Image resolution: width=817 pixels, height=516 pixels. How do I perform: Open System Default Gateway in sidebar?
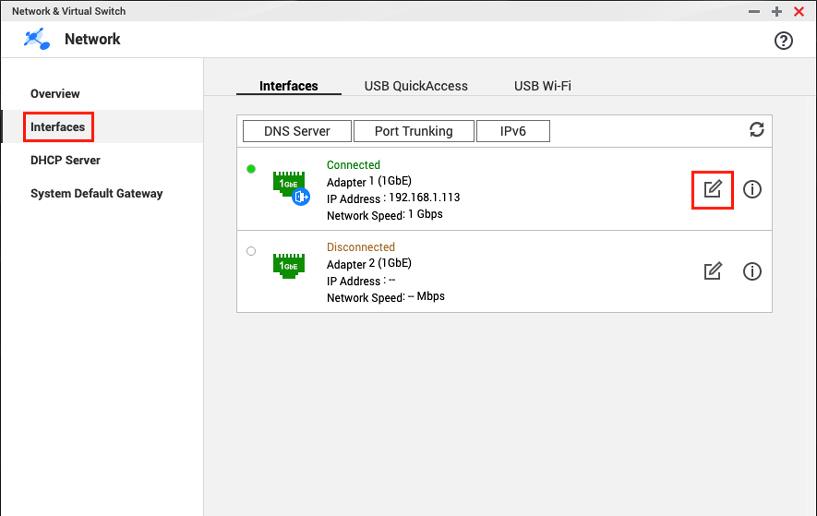coord(96,194)
